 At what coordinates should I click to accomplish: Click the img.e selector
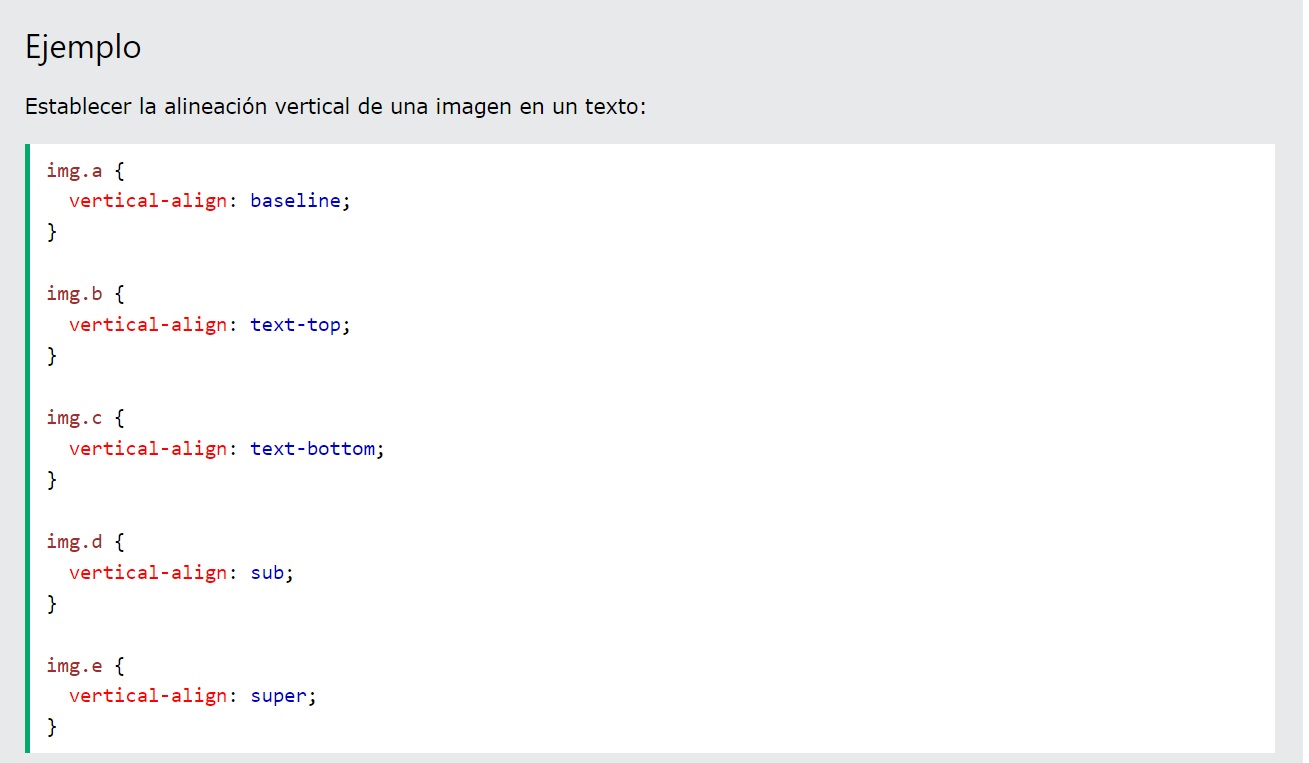[x=74, y=666]
